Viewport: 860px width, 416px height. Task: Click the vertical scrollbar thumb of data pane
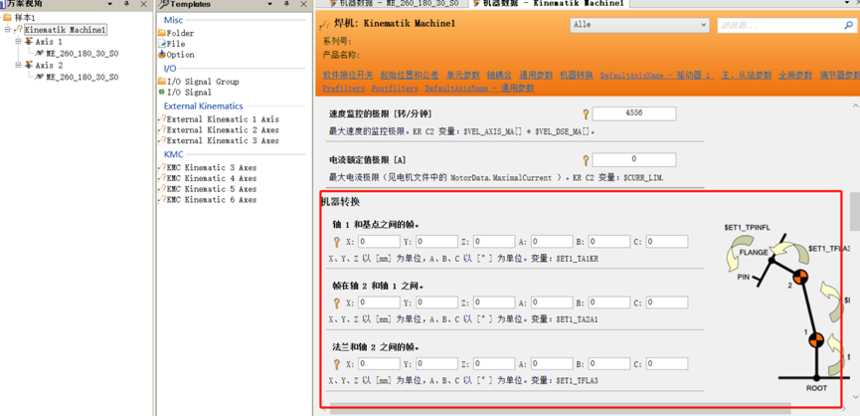click(x=855, y=211)
